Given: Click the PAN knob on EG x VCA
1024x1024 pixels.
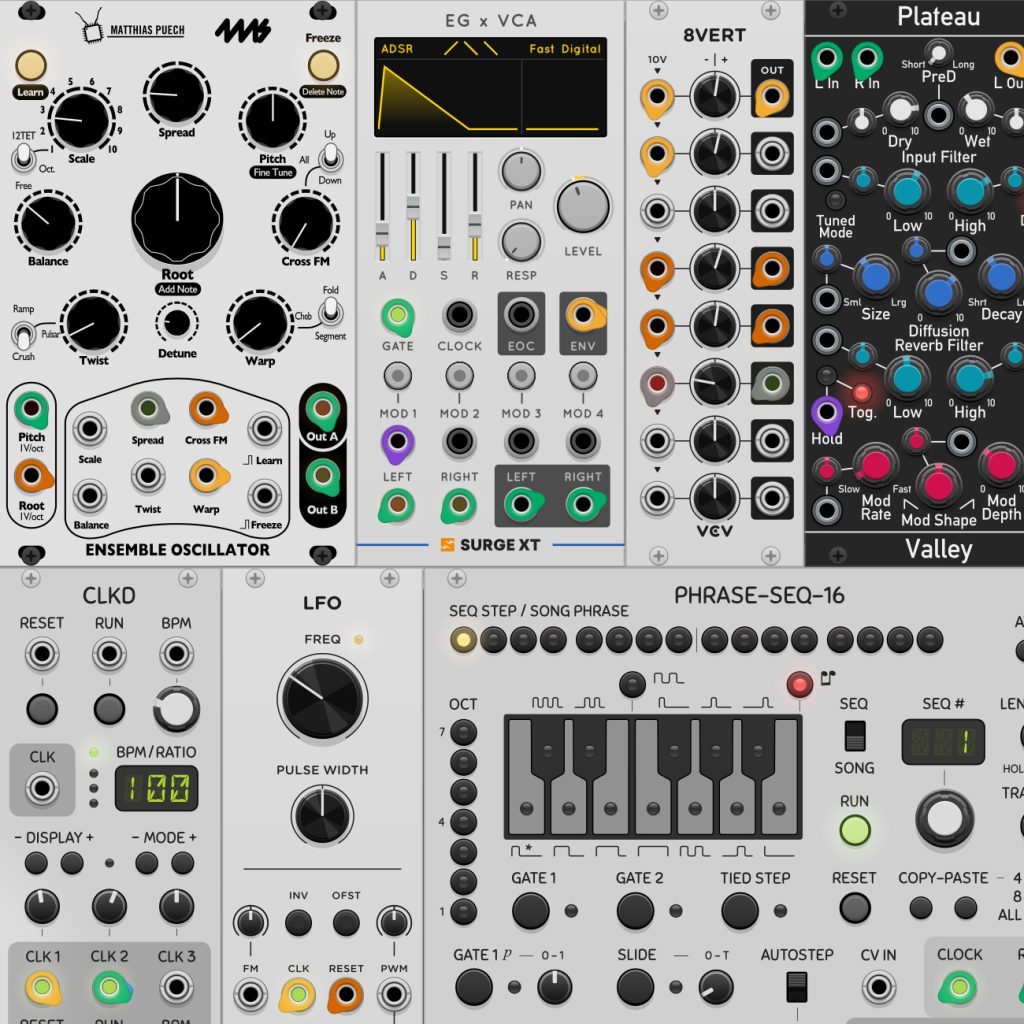Looking at the screenshot, I should tap(521, 171).
